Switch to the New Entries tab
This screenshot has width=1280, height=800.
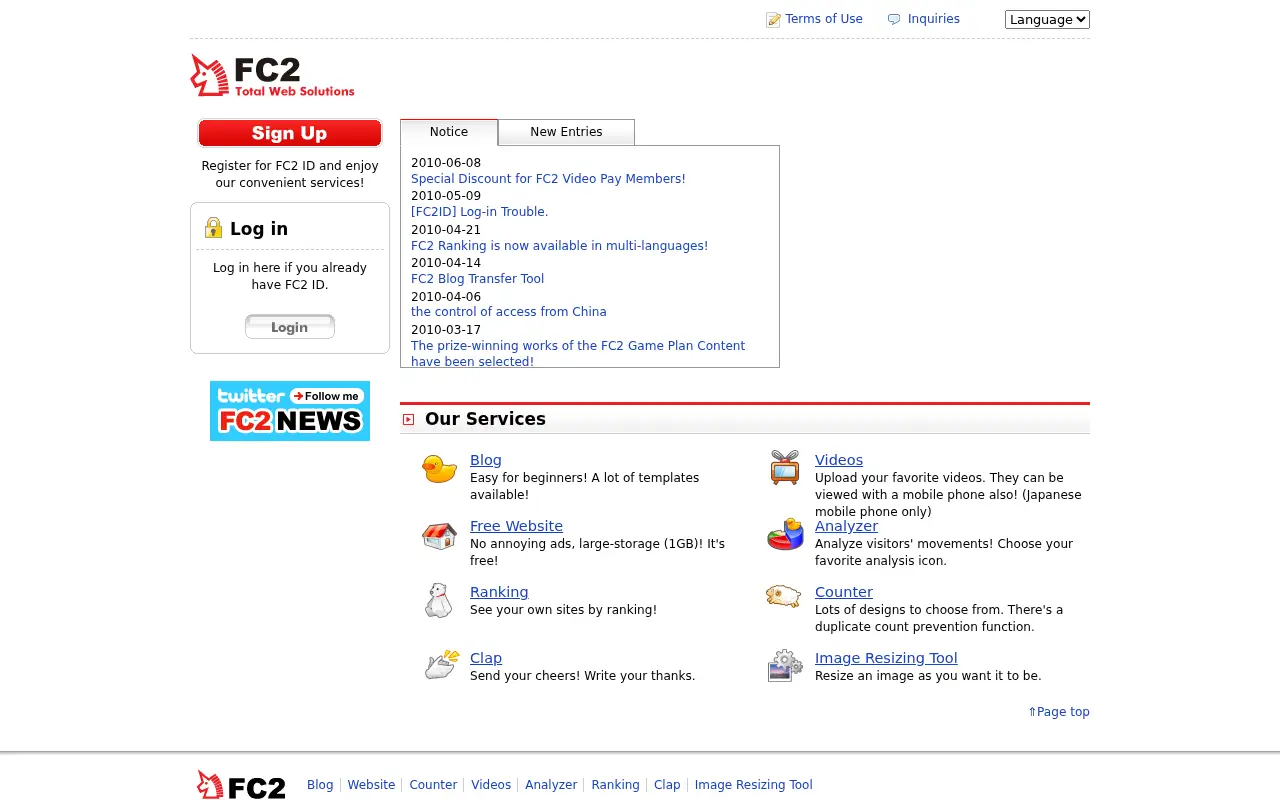point(566,132)
